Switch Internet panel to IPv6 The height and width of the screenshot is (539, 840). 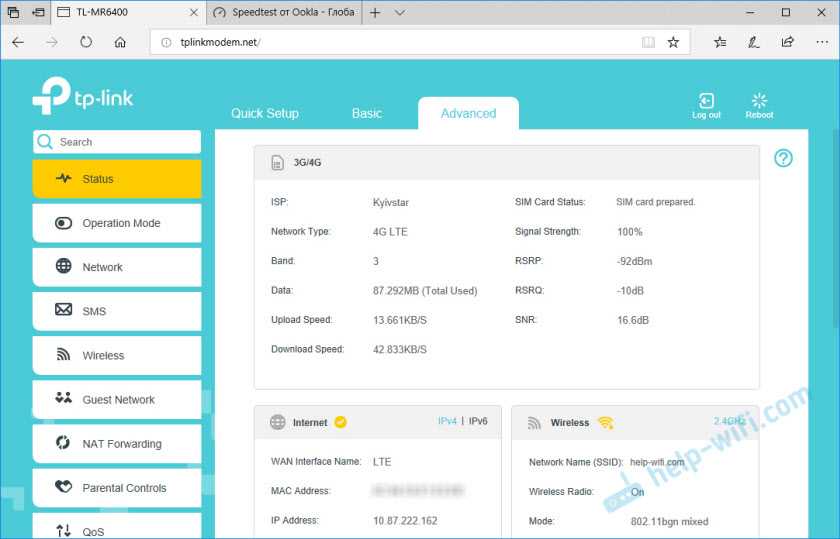478,421
